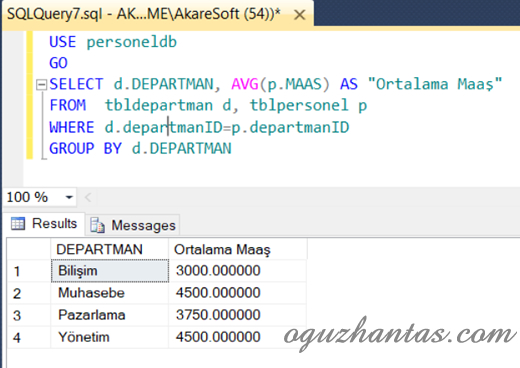Click the AVG function in the query
Screen dimensions: 520x368
click(245, 84)
